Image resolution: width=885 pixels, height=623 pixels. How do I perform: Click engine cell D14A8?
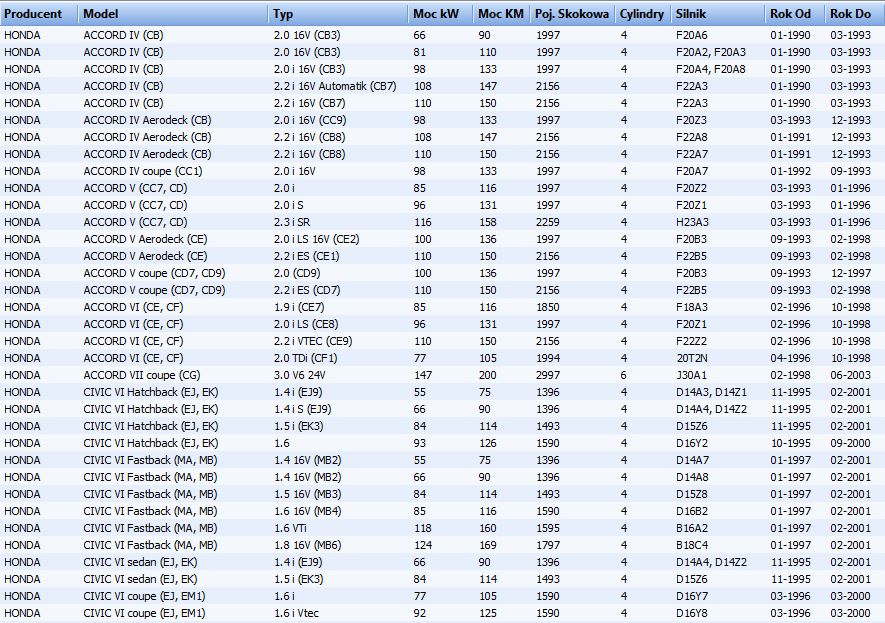(692, 477)
